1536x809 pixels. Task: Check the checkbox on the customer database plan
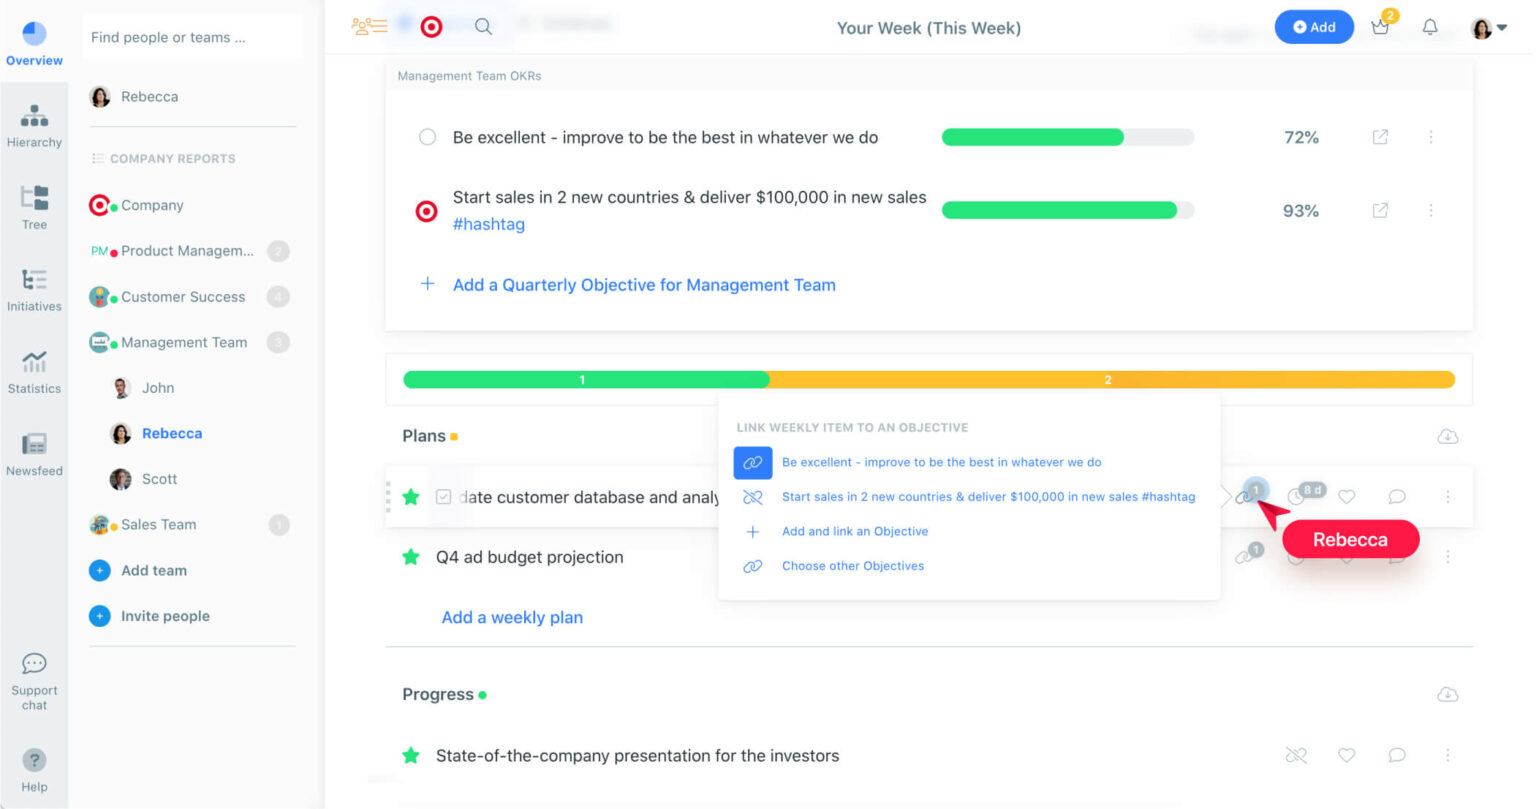pos(443,496)
